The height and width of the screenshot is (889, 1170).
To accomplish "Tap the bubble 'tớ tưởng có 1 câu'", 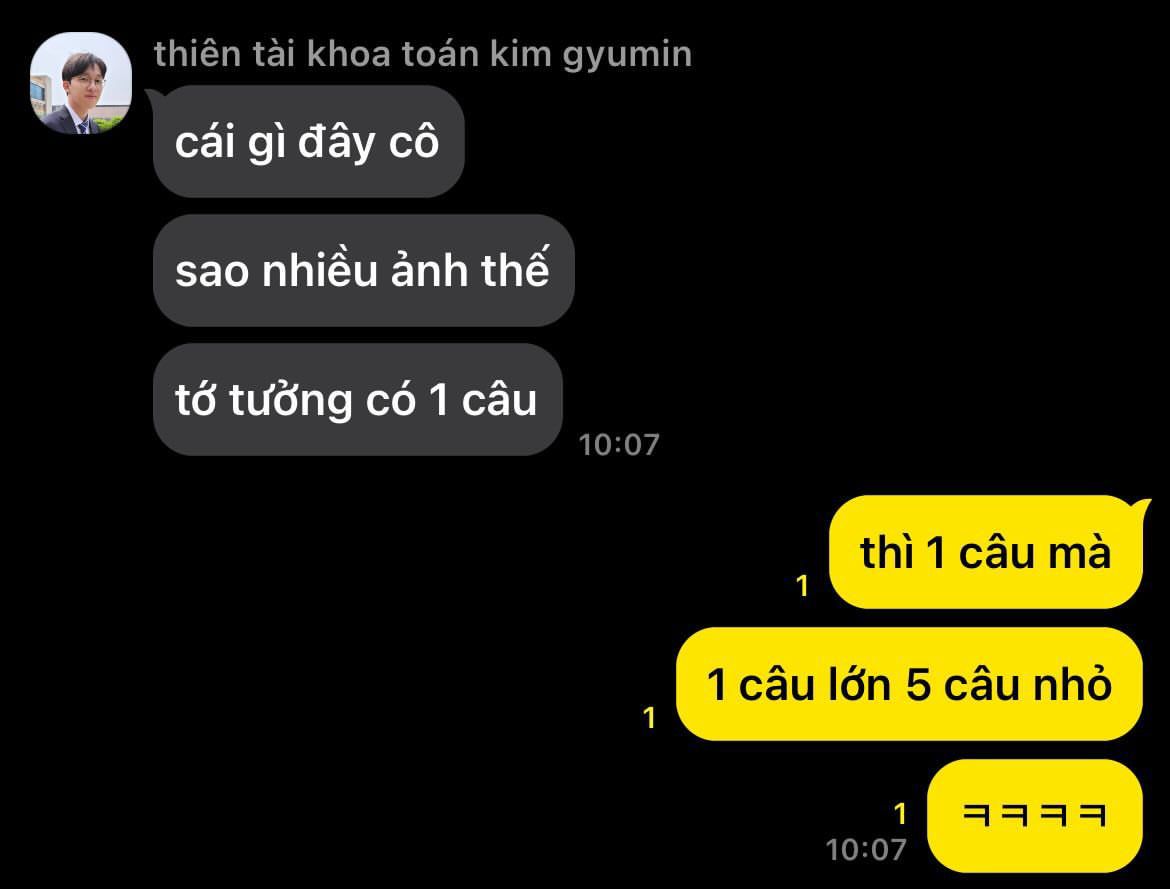I will tap(357, 399).
